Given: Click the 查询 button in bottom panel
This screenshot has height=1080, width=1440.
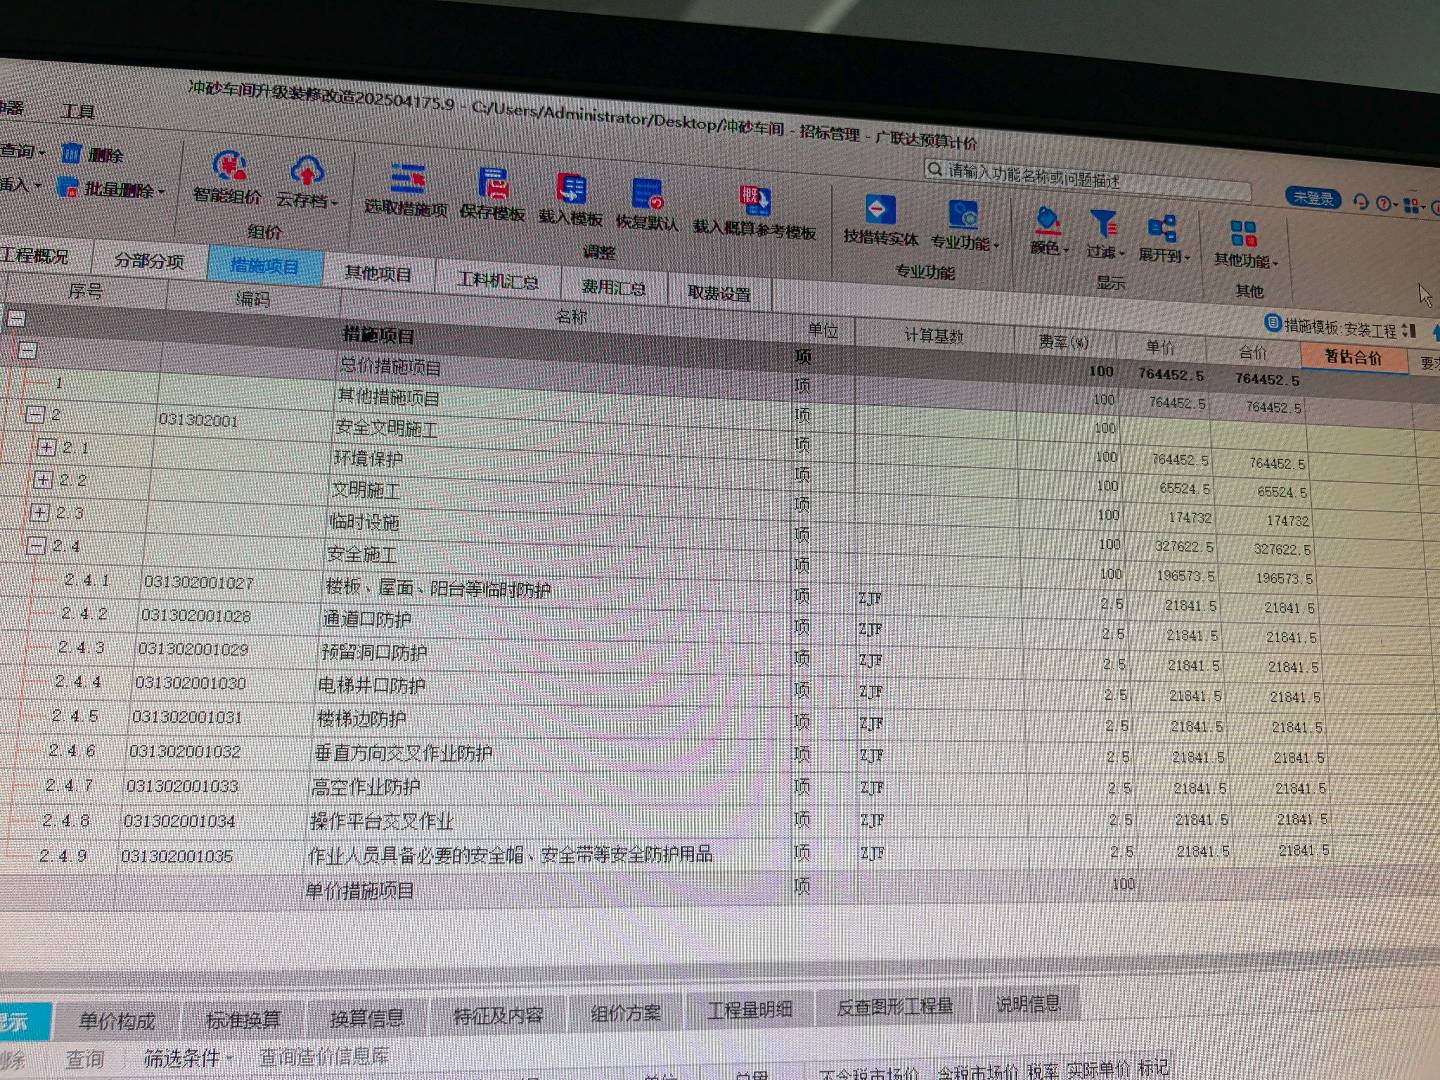Looking at the screenshot, I should click(85, 1058).
